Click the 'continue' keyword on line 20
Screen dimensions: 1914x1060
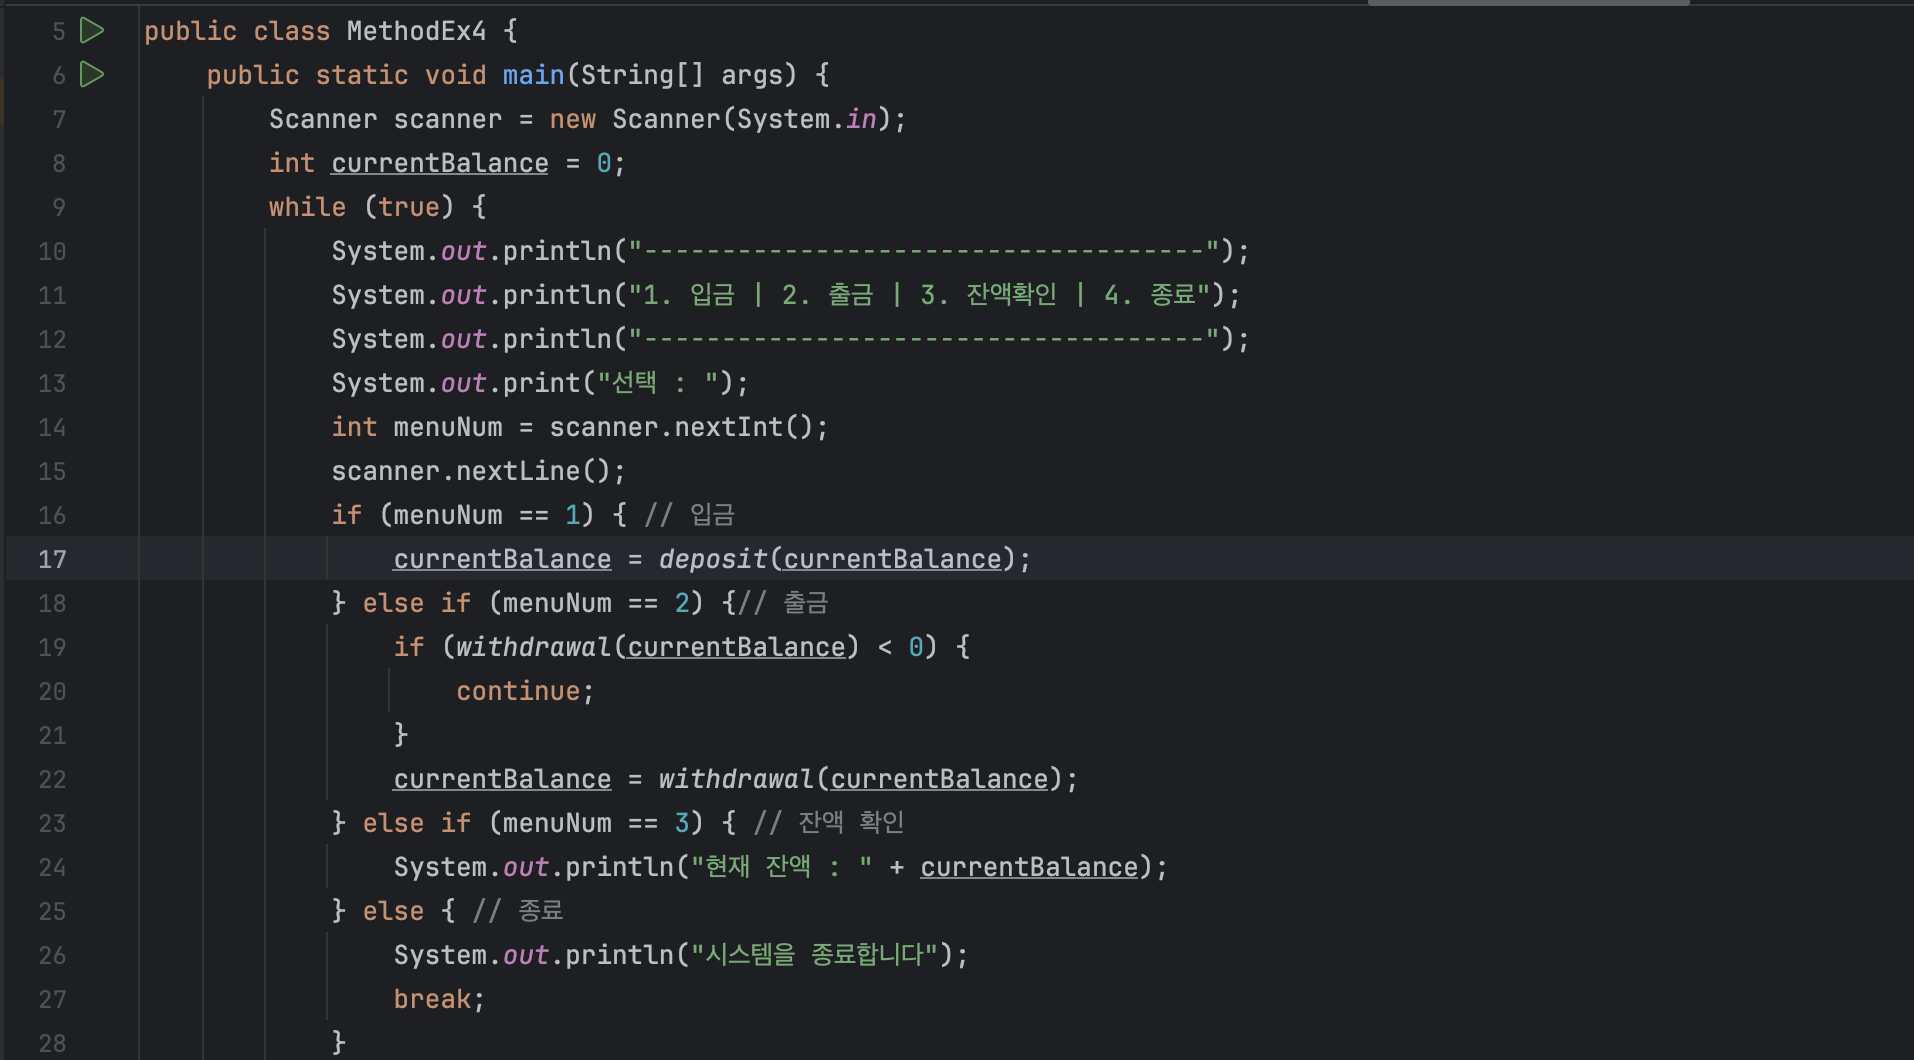(x=518, y=691)
